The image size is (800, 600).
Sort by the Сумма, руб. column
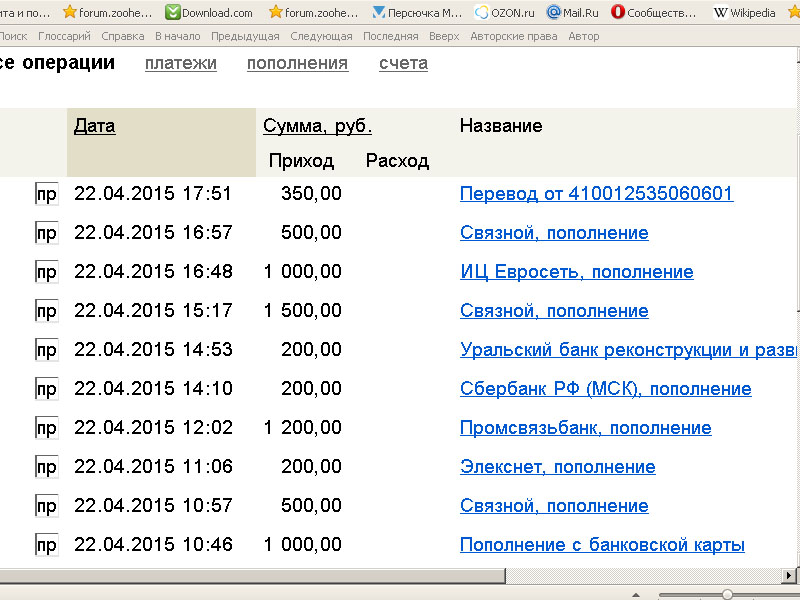(317, 126)
